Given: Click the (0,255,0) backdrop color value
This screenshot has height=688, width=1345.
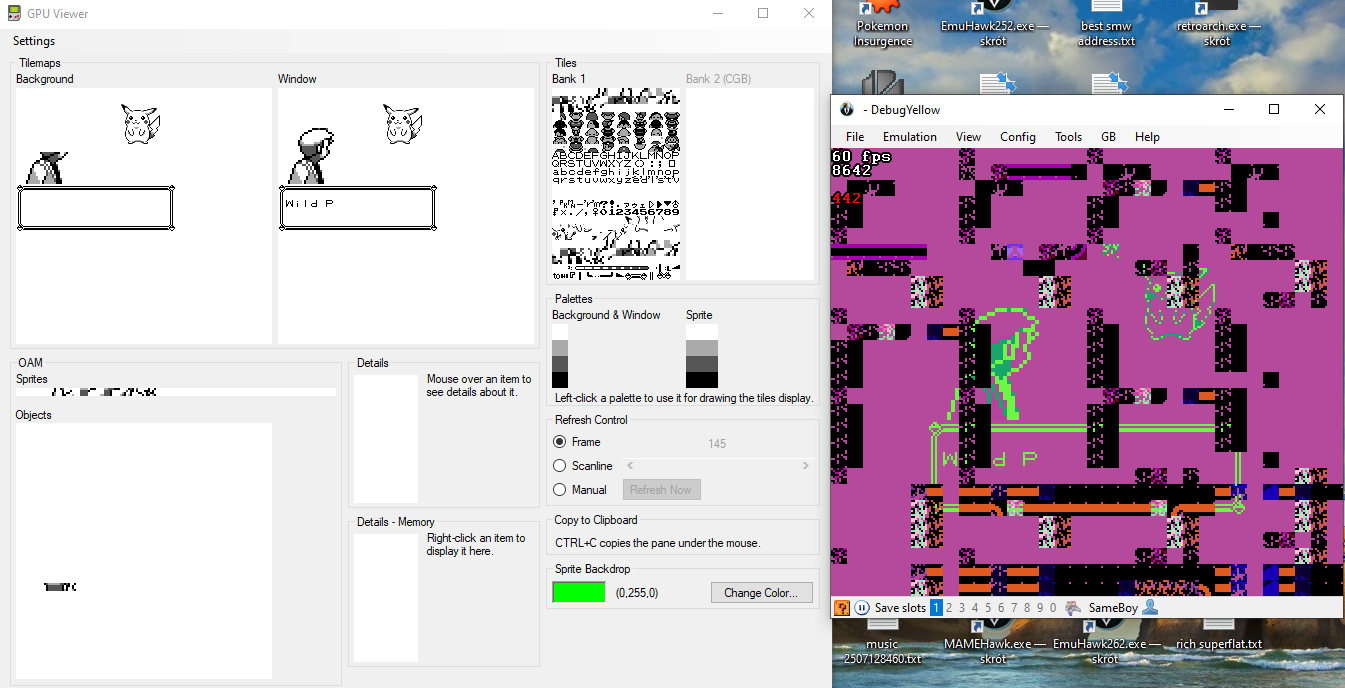Looking at the screenshot, I should tap(637, 593).
